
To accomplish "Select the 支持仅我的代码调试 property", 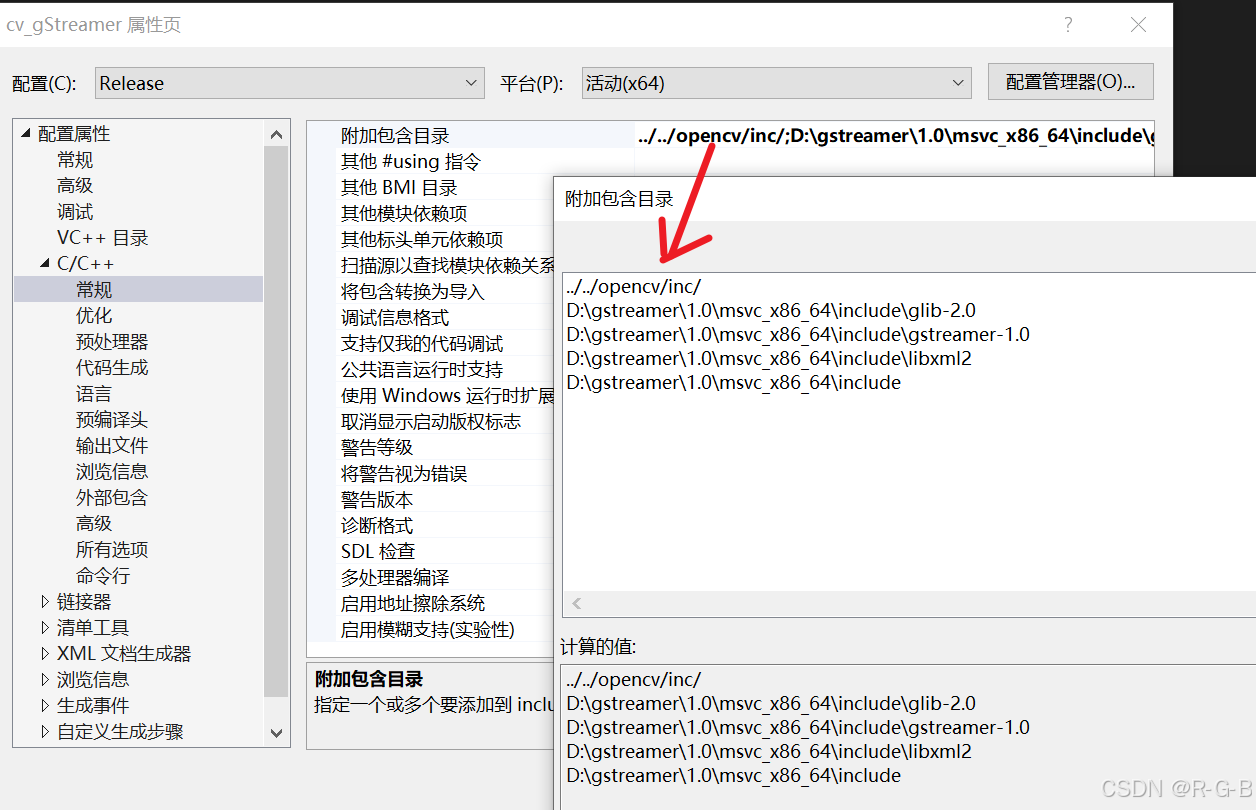I will [x=422, y=344].
